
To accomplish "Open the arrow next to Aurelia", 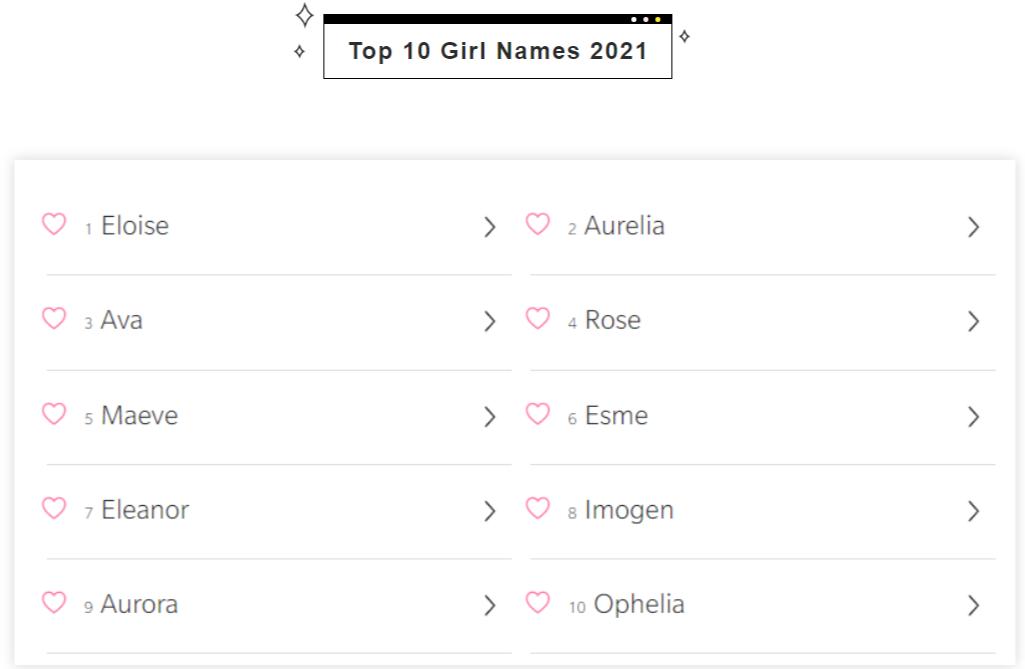I will coord(974,227).
